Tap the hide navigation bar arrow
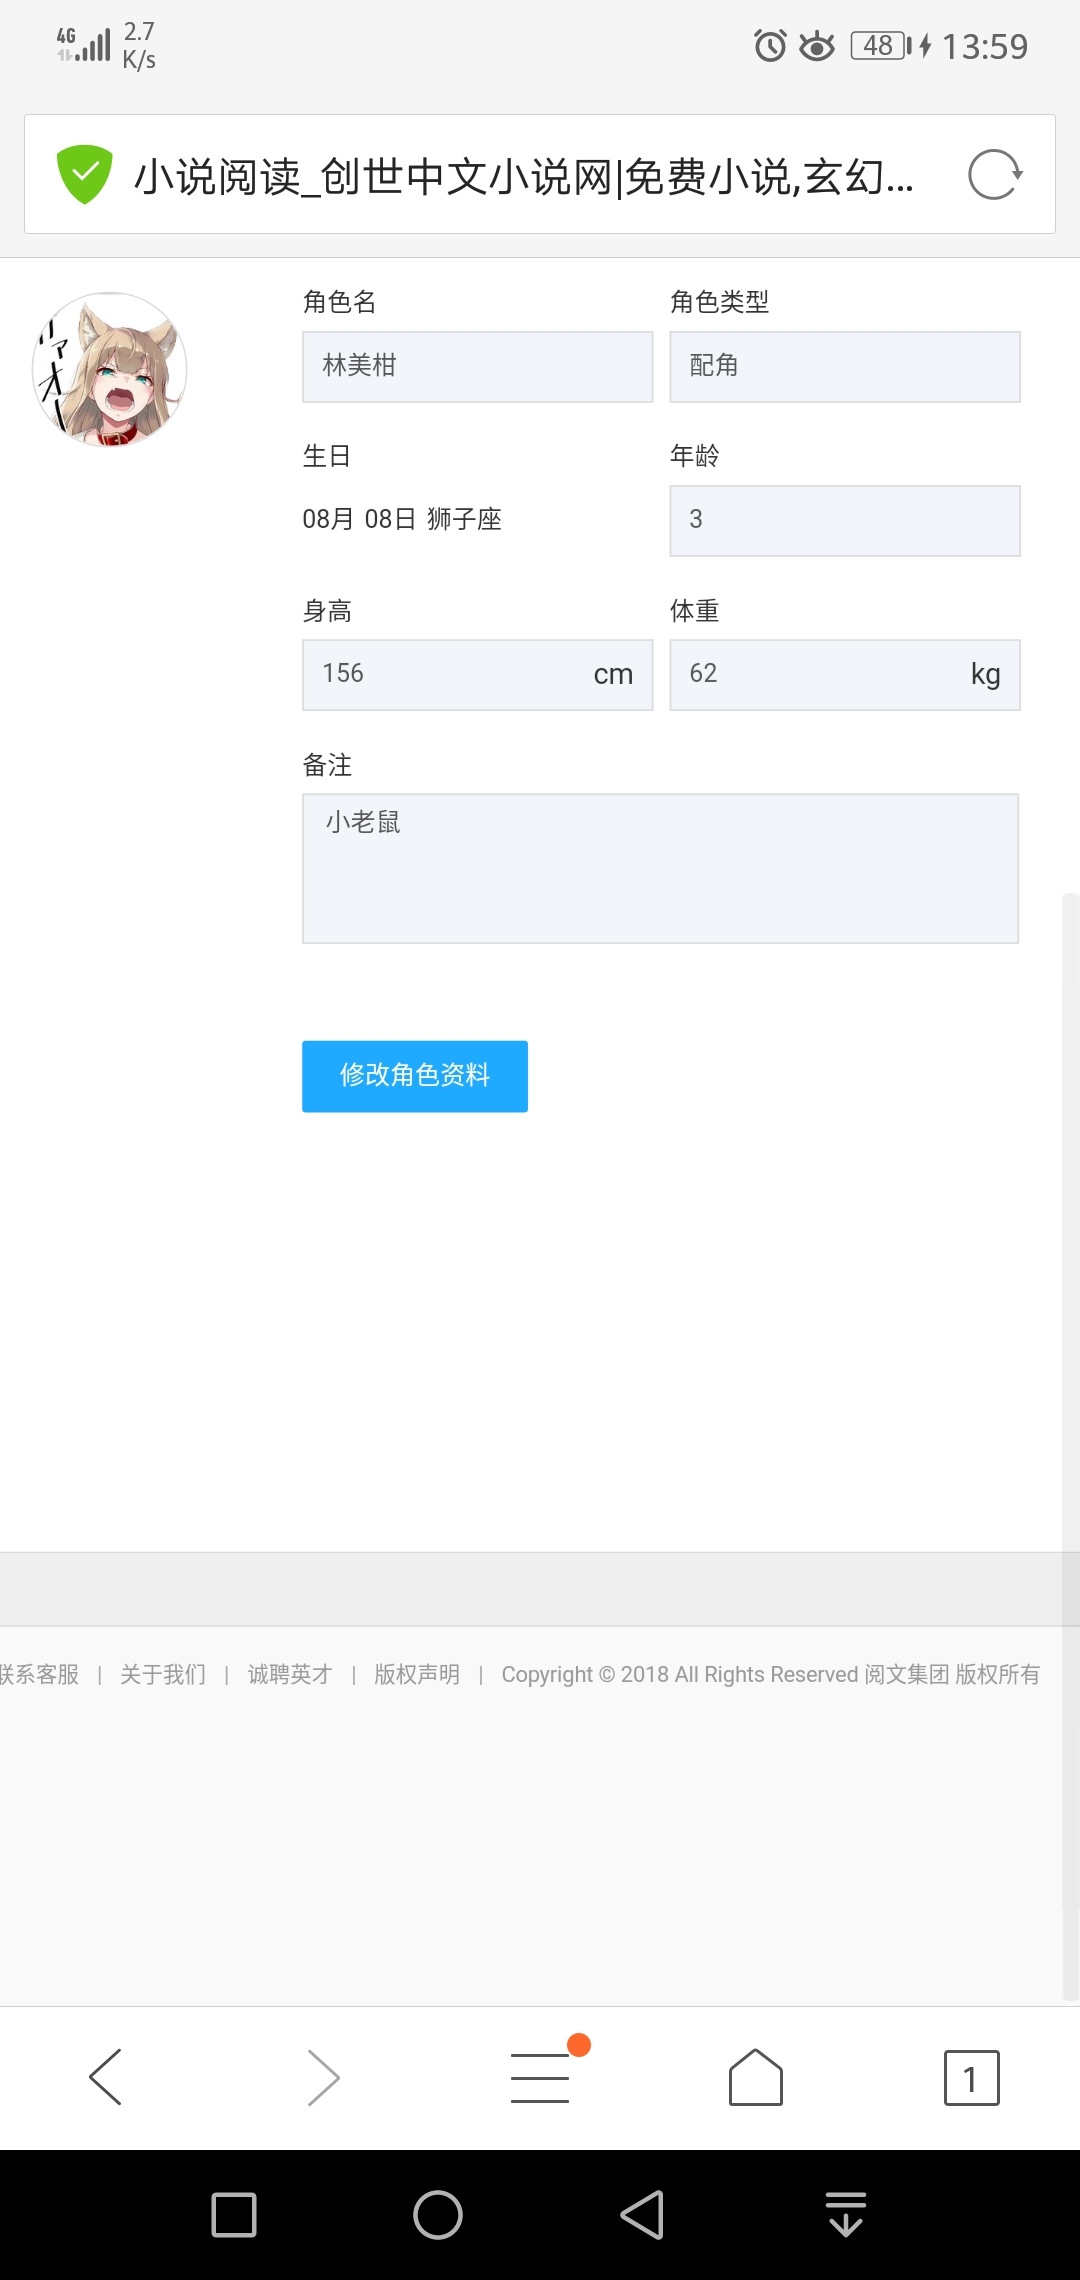The height and width of the screenshot is (2280, 1080). (x=846, y=2215)
